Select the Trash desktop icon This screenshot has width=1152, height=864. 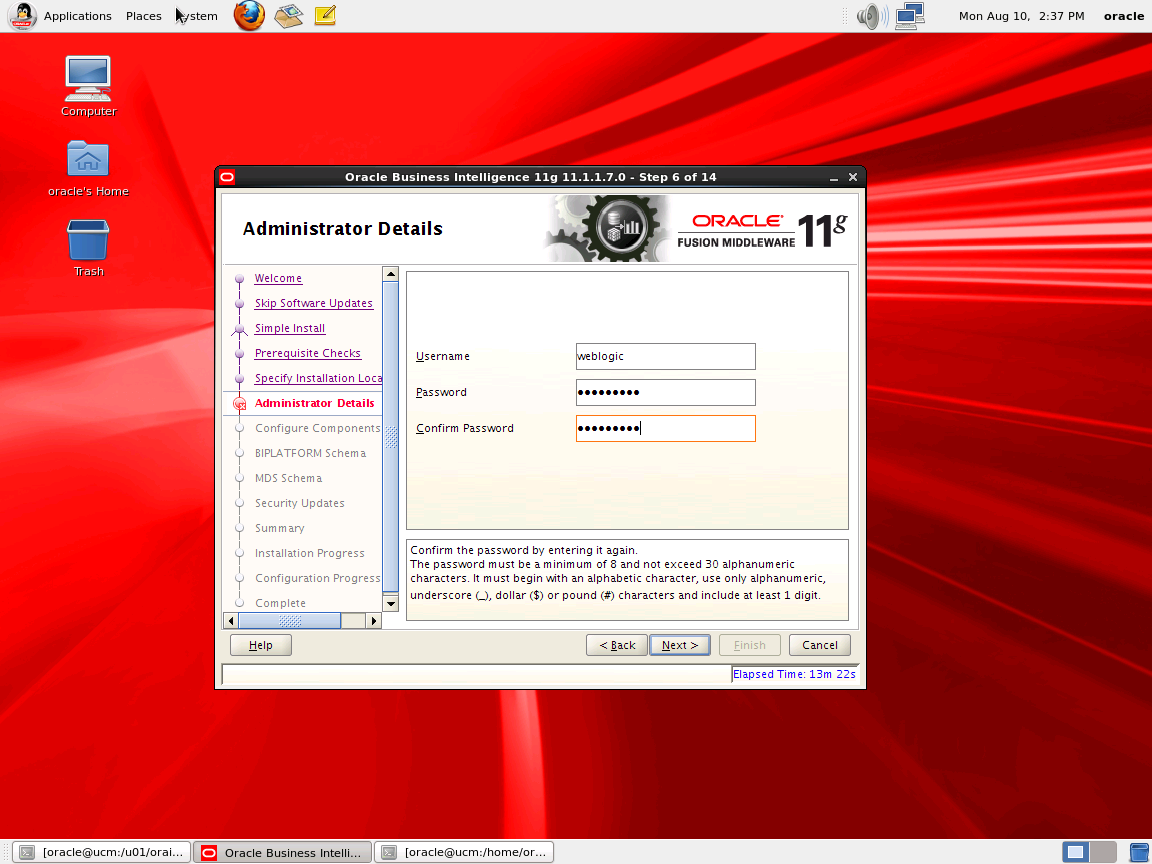tap(88, 248)
